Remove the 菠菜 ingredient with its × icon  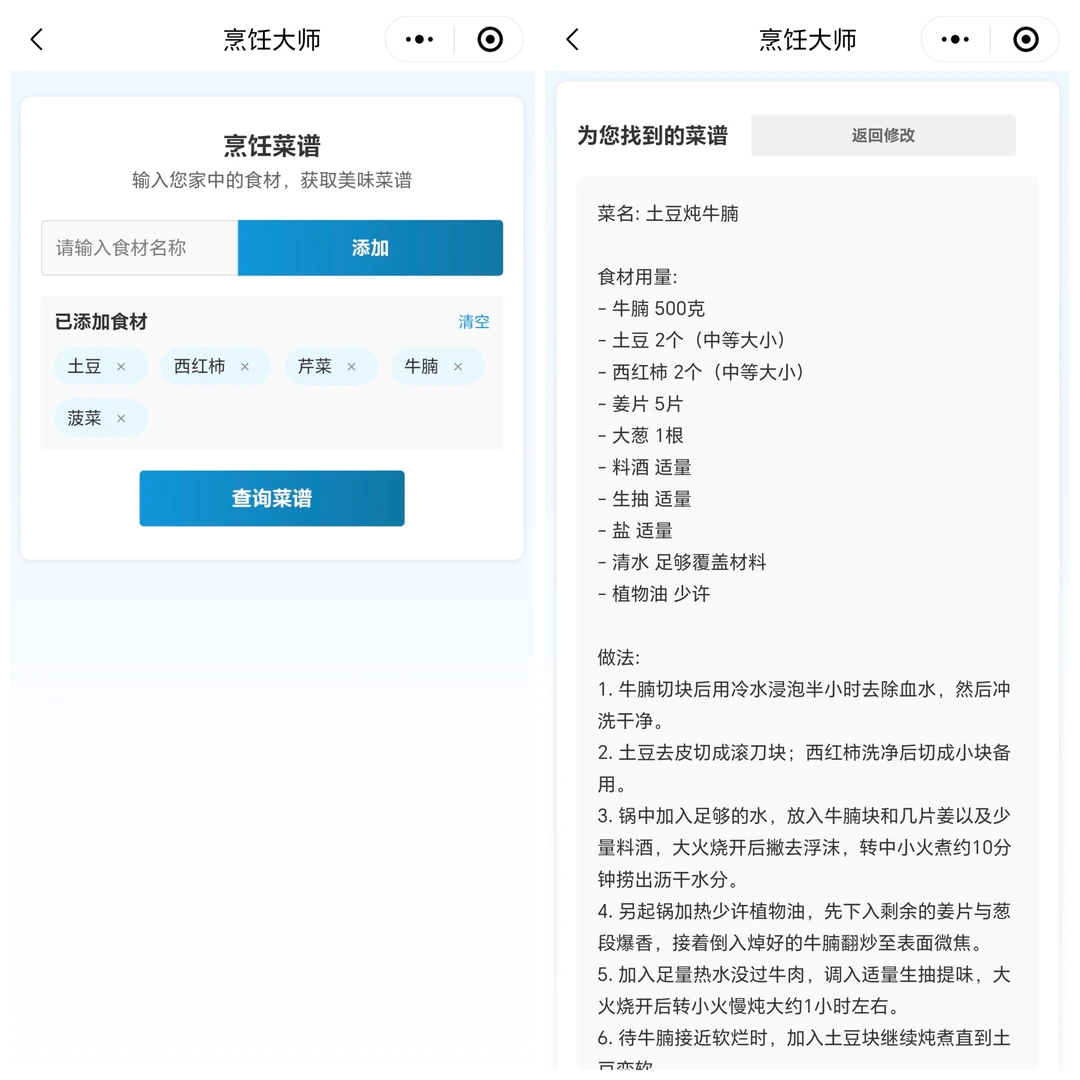[119, 418]
